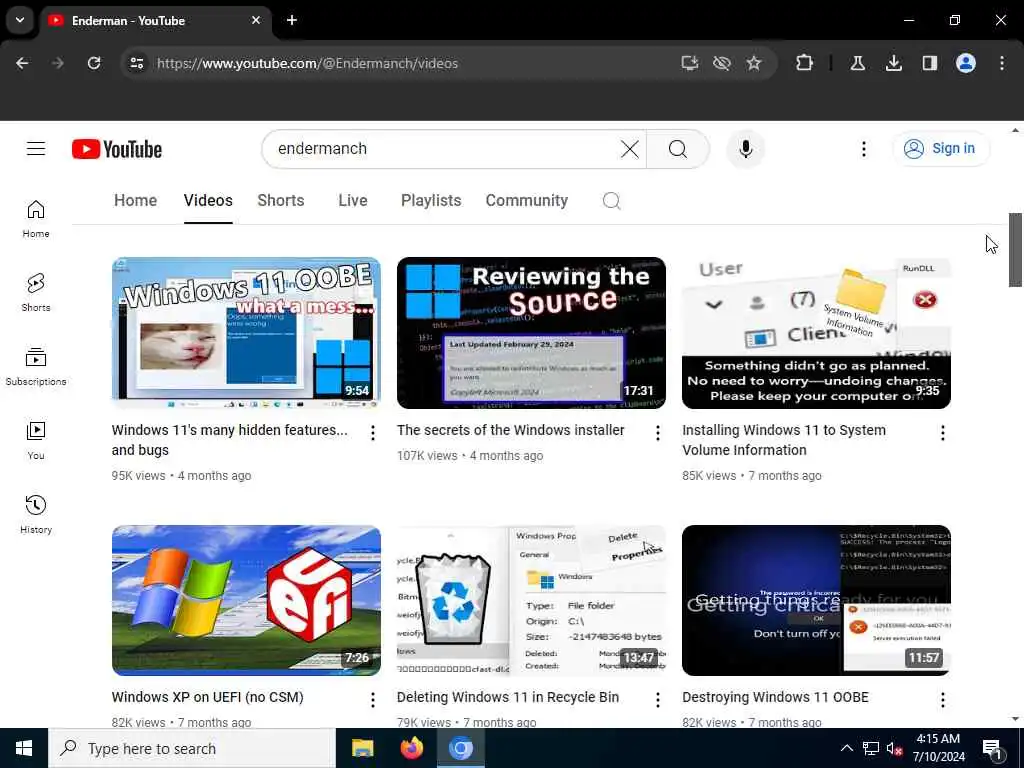Reload the page
The width and height of the screenshot is (1024, 768).
click(x=94, y=63)
